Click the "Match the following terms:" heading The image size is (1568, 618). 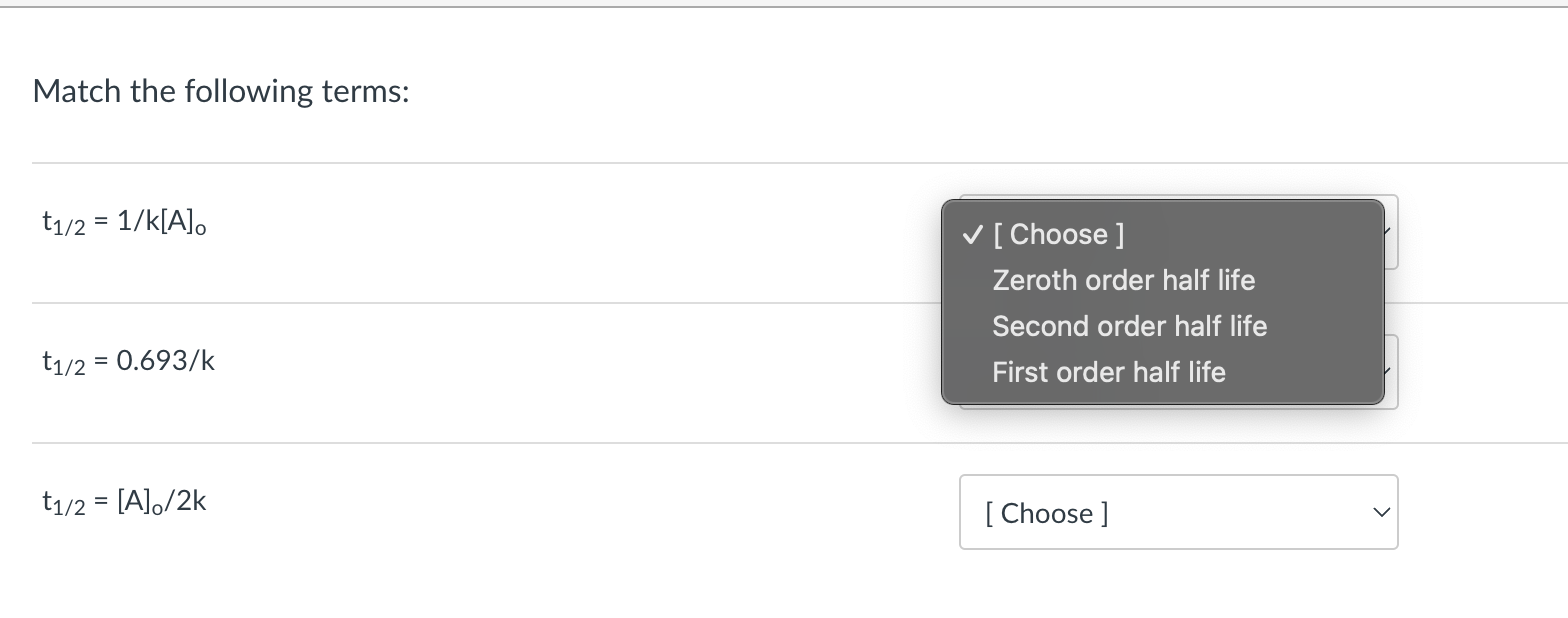[220, 91]
